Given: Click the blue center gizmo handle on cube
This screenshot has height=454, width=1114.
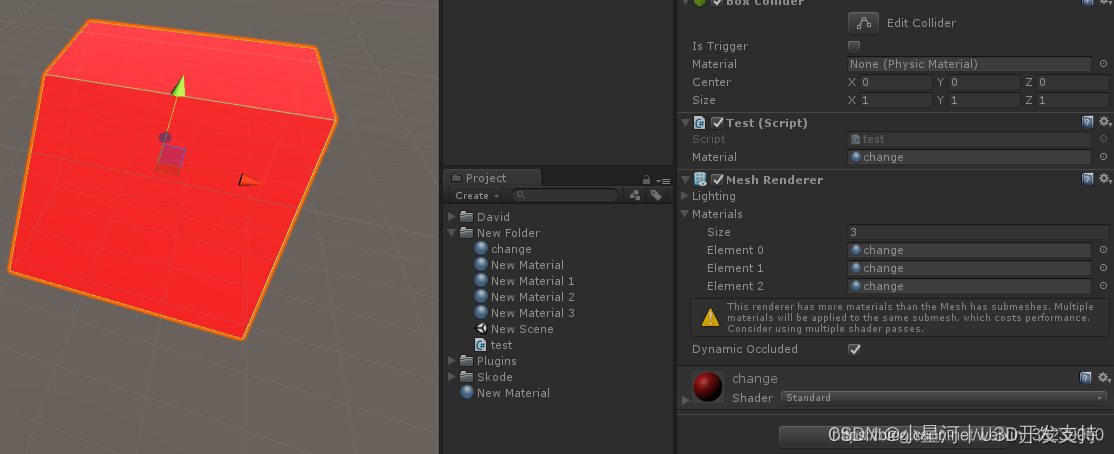Looking at the screenshot, I should [x=171, y=156].
